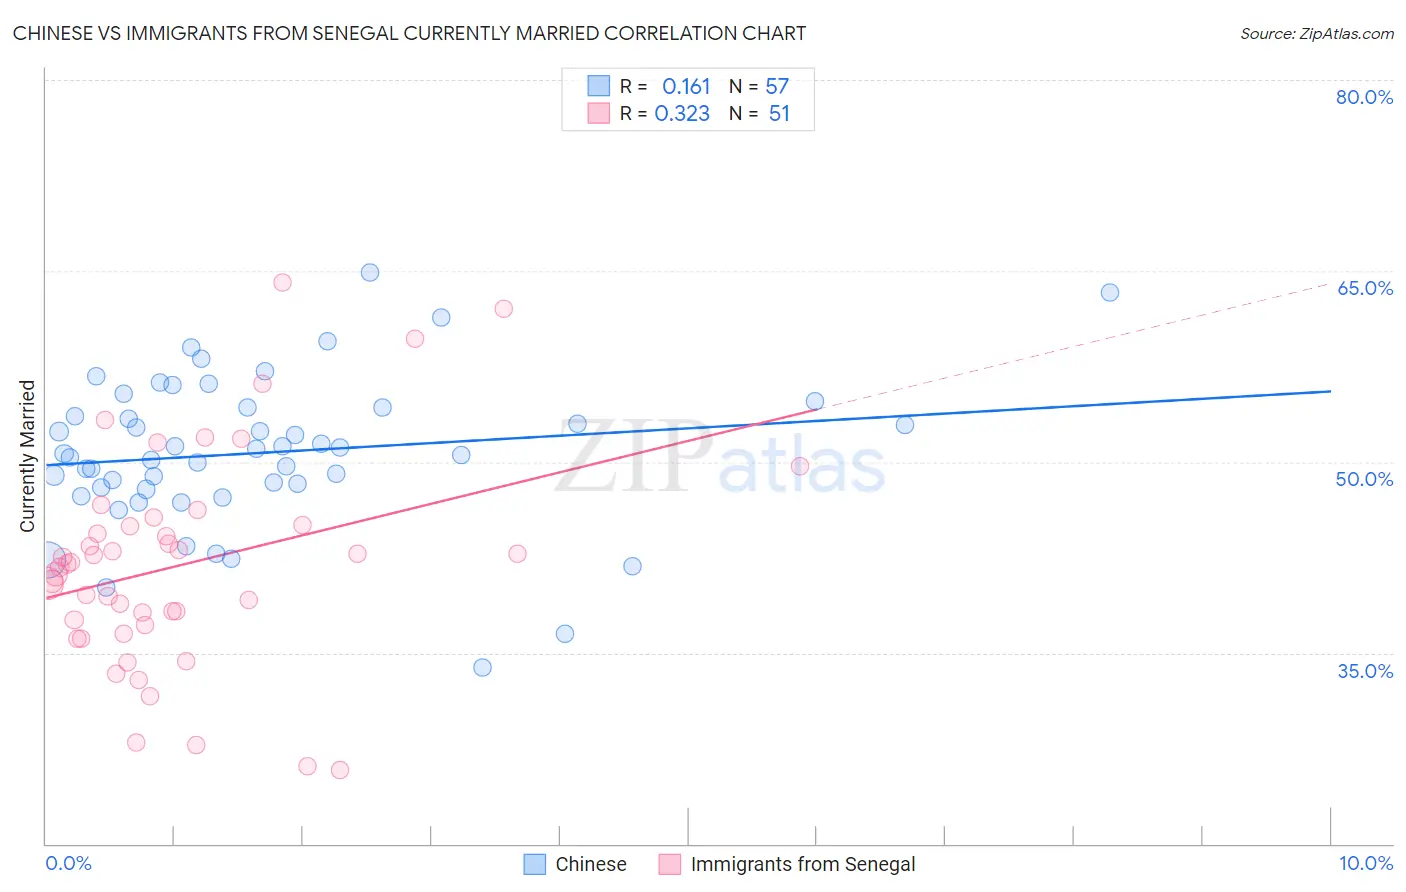Viewport: 1406px width, 892px height.
Task: Click the 65.0% y-axis label
Action: [1365, 288]
